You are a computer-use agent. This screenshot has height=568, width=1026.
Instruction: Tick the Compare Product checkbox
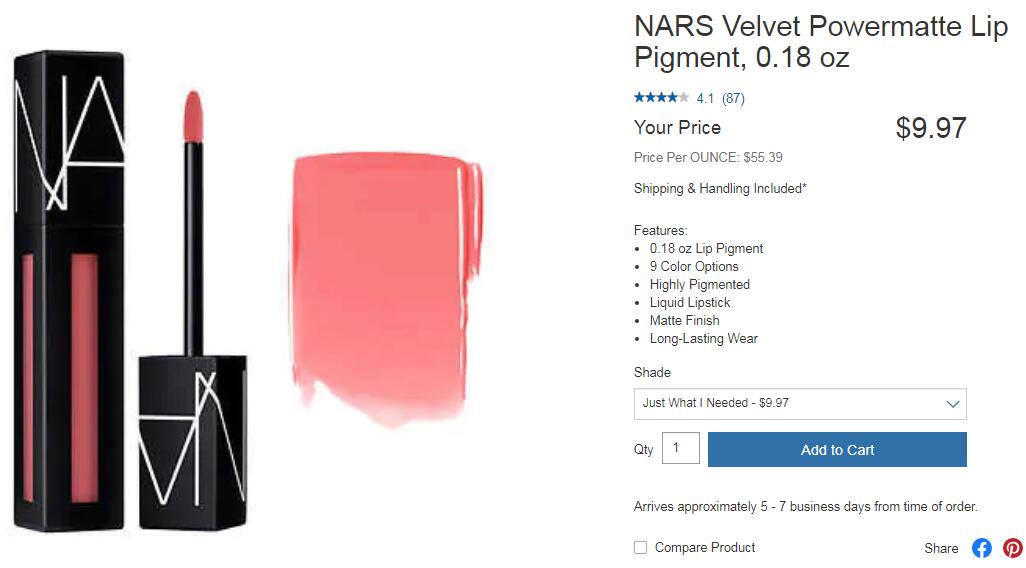pos(641,547)
